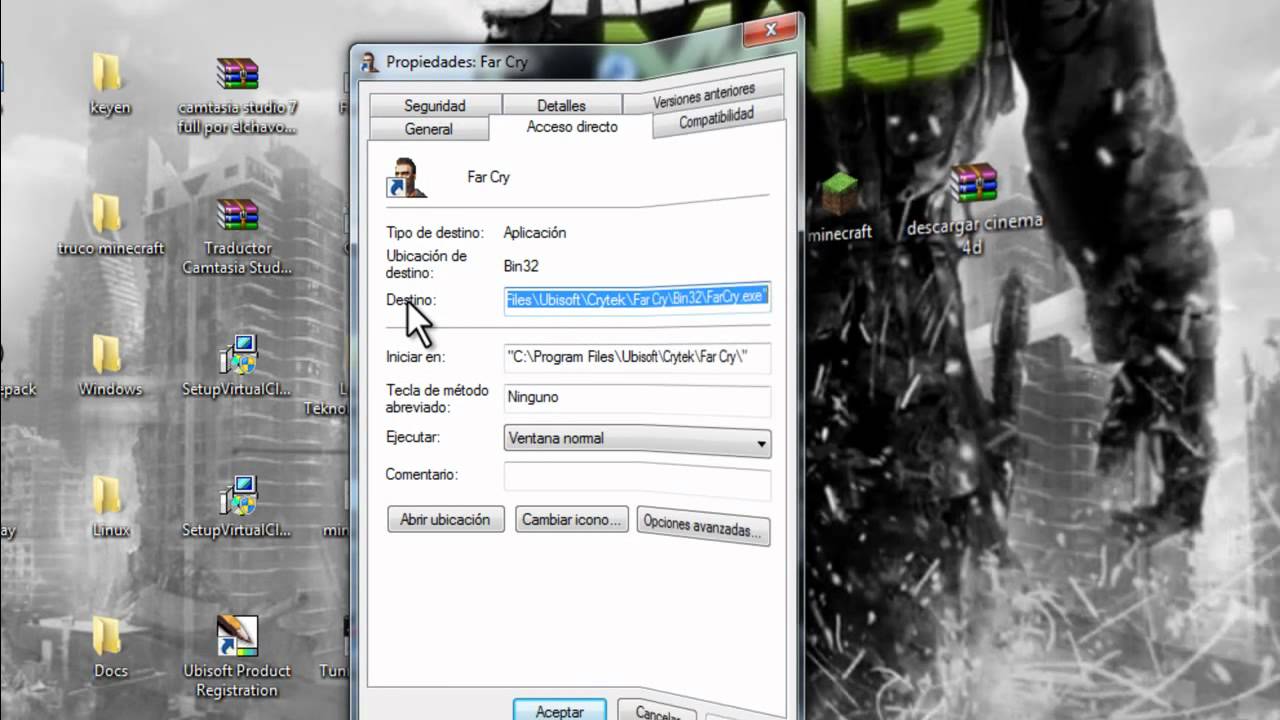This screenshot has height=720, width=1280.
Task: Click the Destino path field
Action: 637,297
